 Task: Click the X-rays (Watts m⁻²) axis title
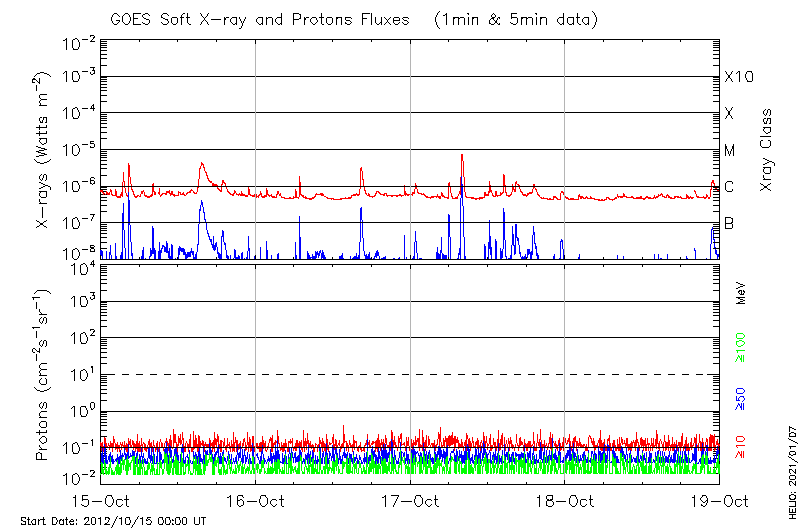pos(44,150)
